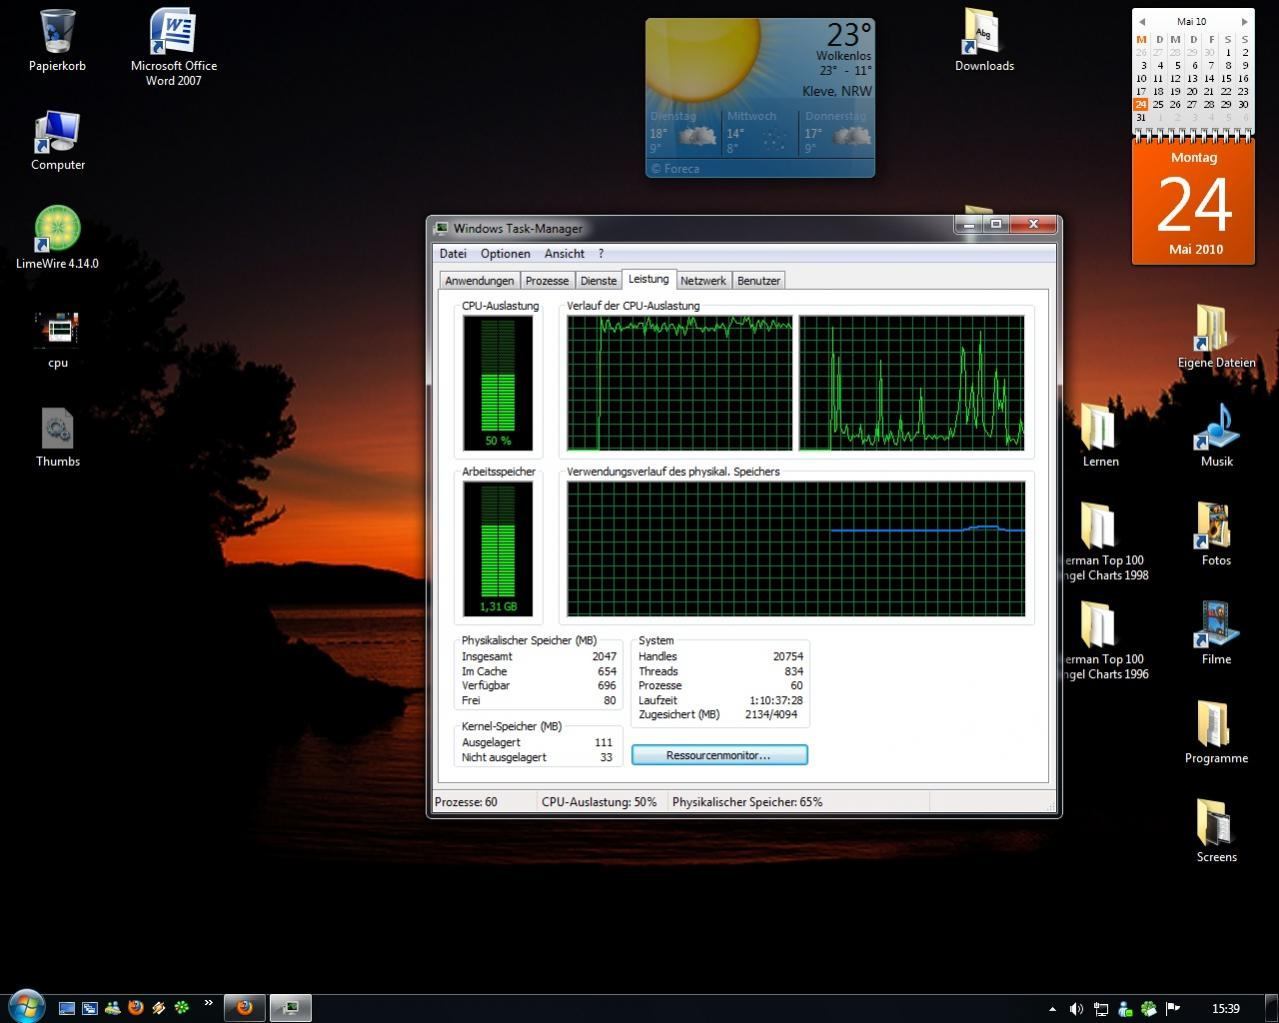Click the Ressourcenmonitor button
Image resolution: width=1279 pixels, height=1023 pixels.
pos(719,755)
